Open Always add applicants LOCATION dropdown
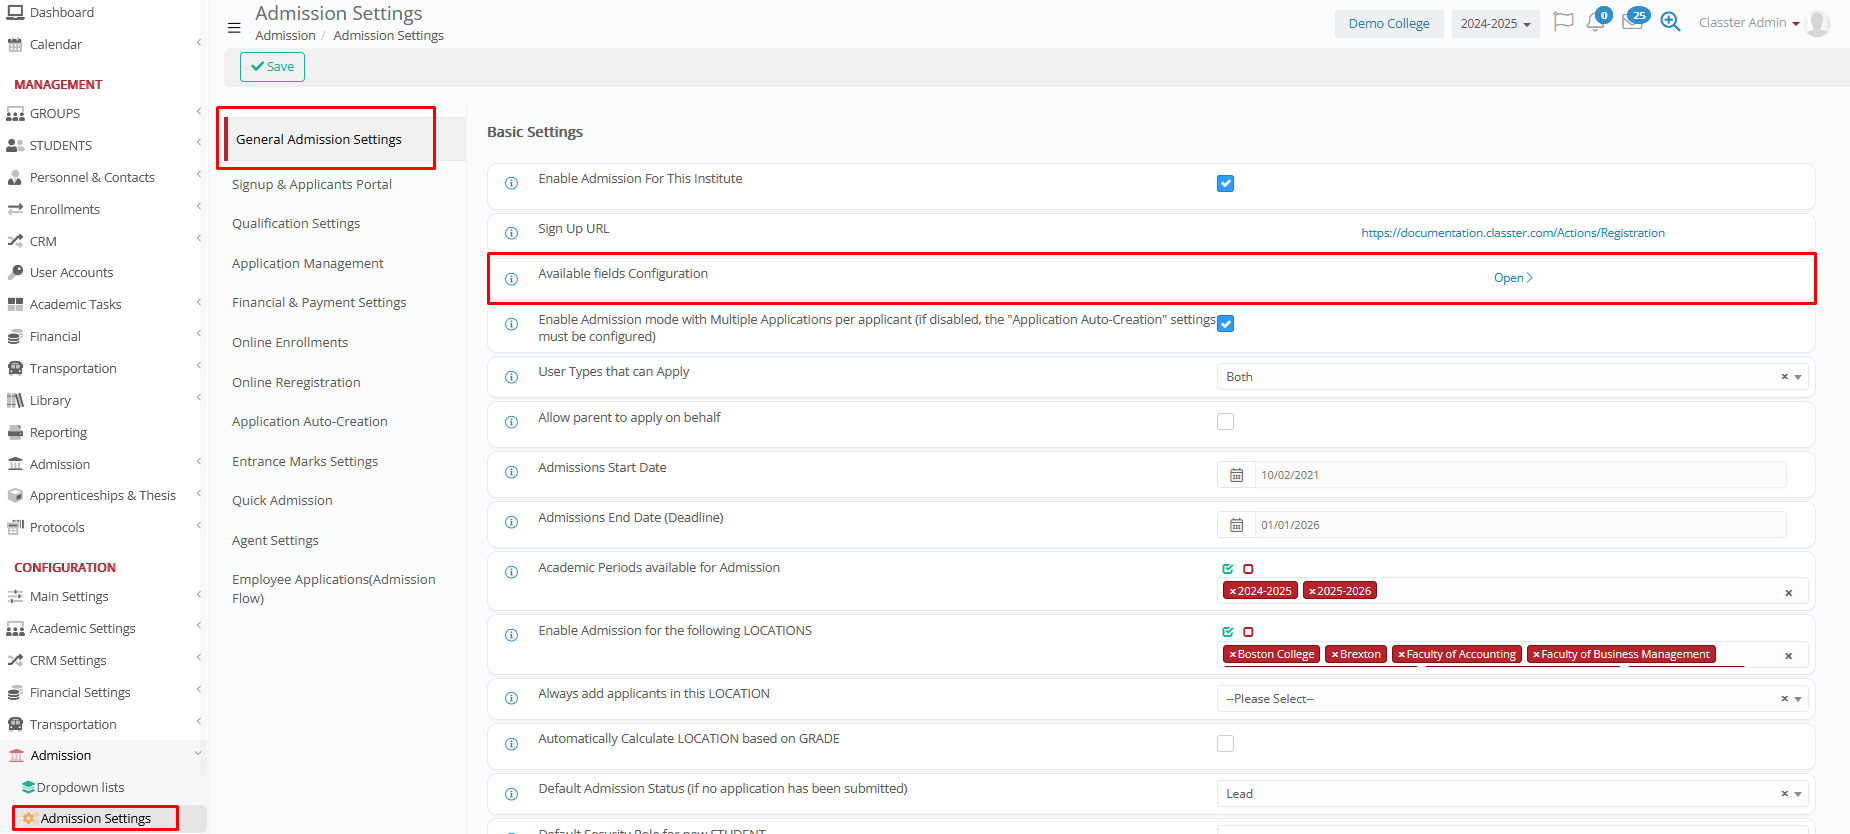Image resolution: width=1850 pixels, height=834 pixels. (1500, 699)
